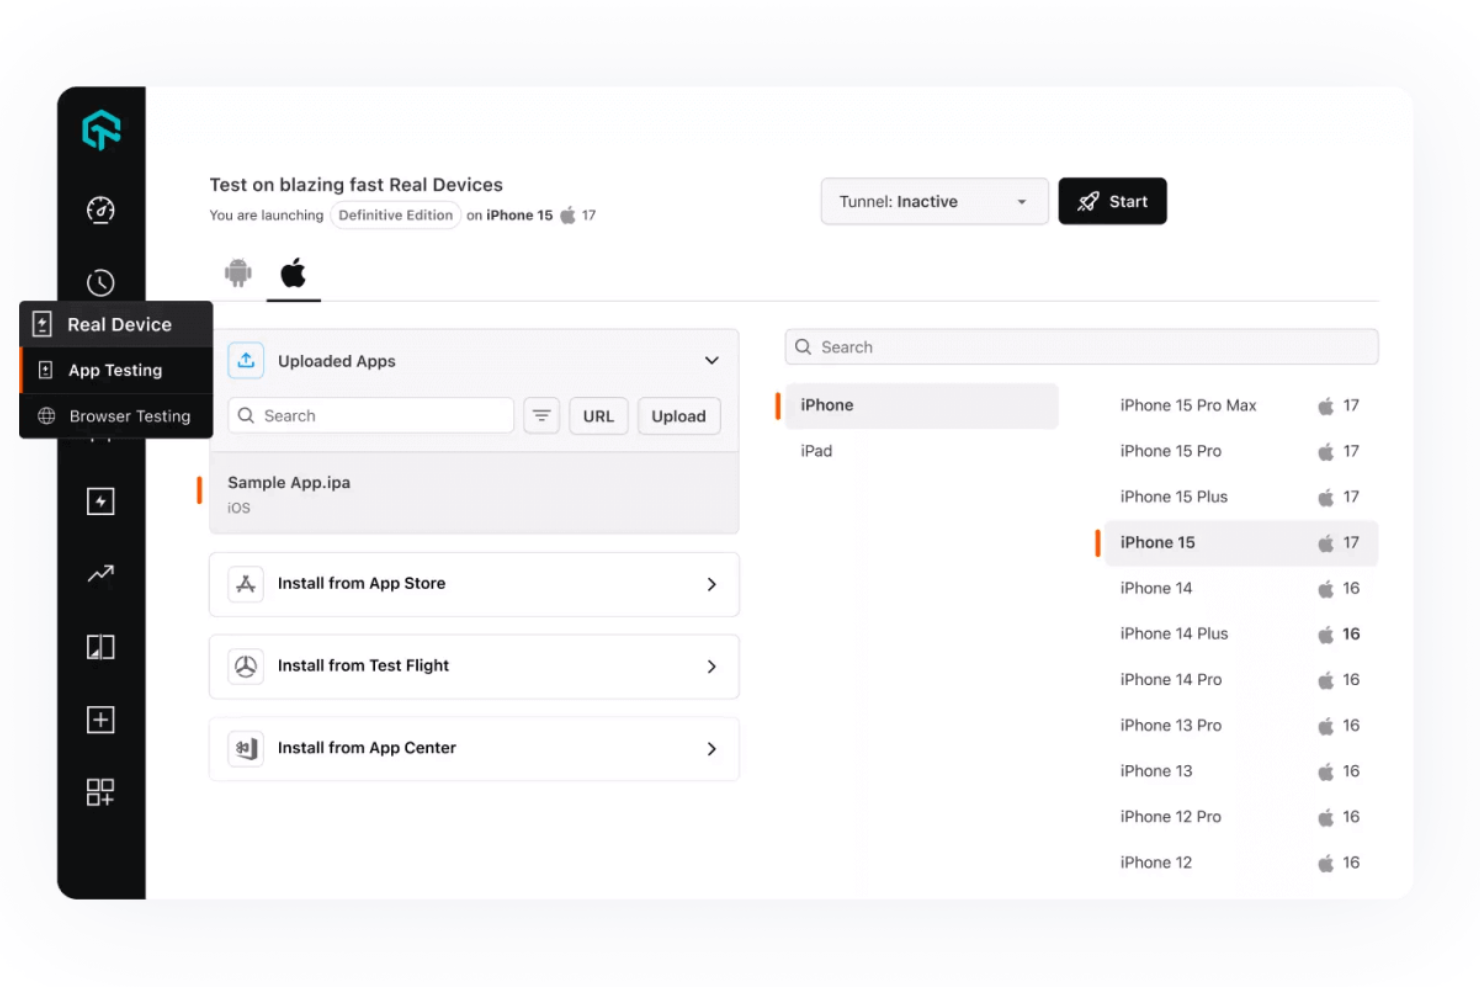
Task: Select Real Device in the flyout menu
Action: pos(116,324)
